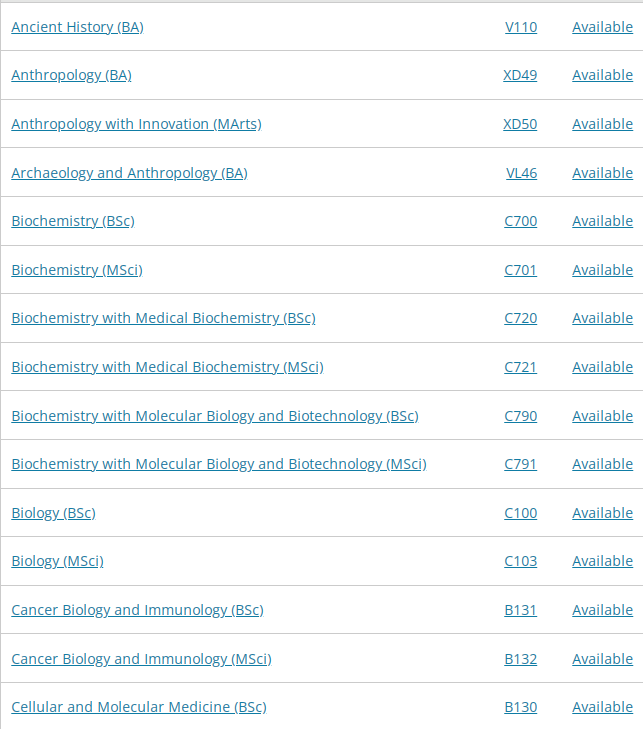The height and width of the screenshot is (729, 643).
Task: Click the B132 code link
Action: coord(521,659)
